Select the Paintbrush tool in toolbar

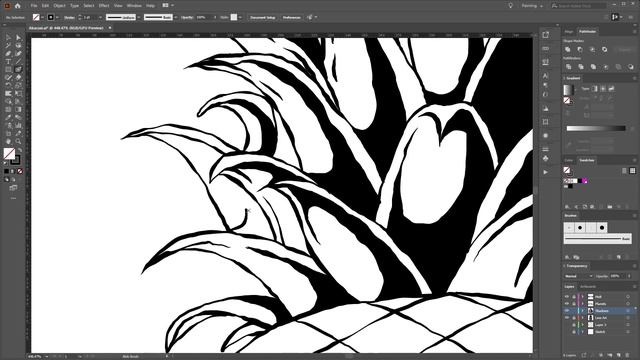(18, 69)
